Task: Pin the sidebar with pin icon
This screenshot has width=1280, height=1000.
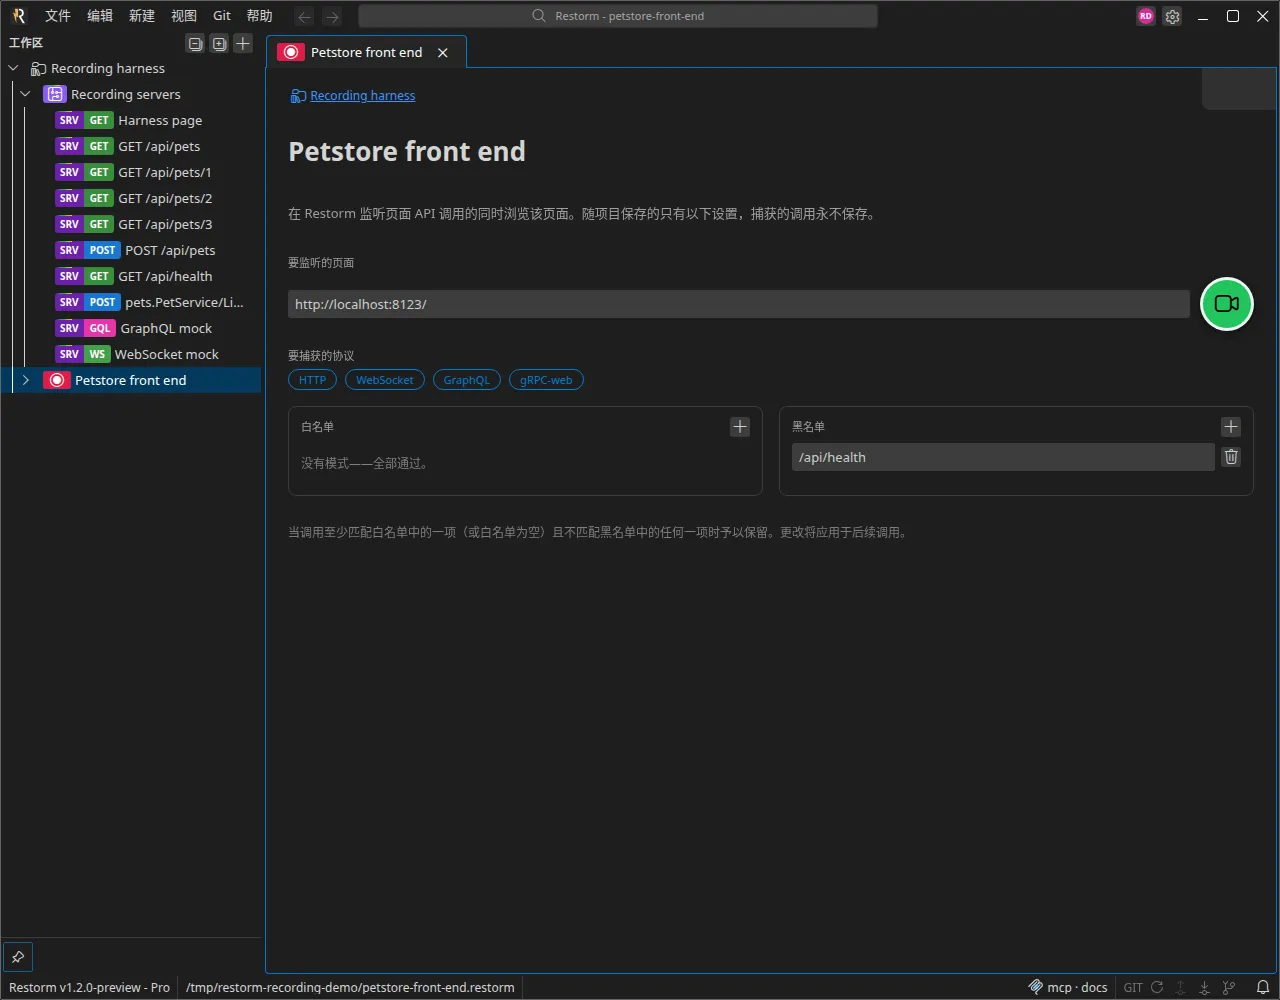Action: coord(18,957)
